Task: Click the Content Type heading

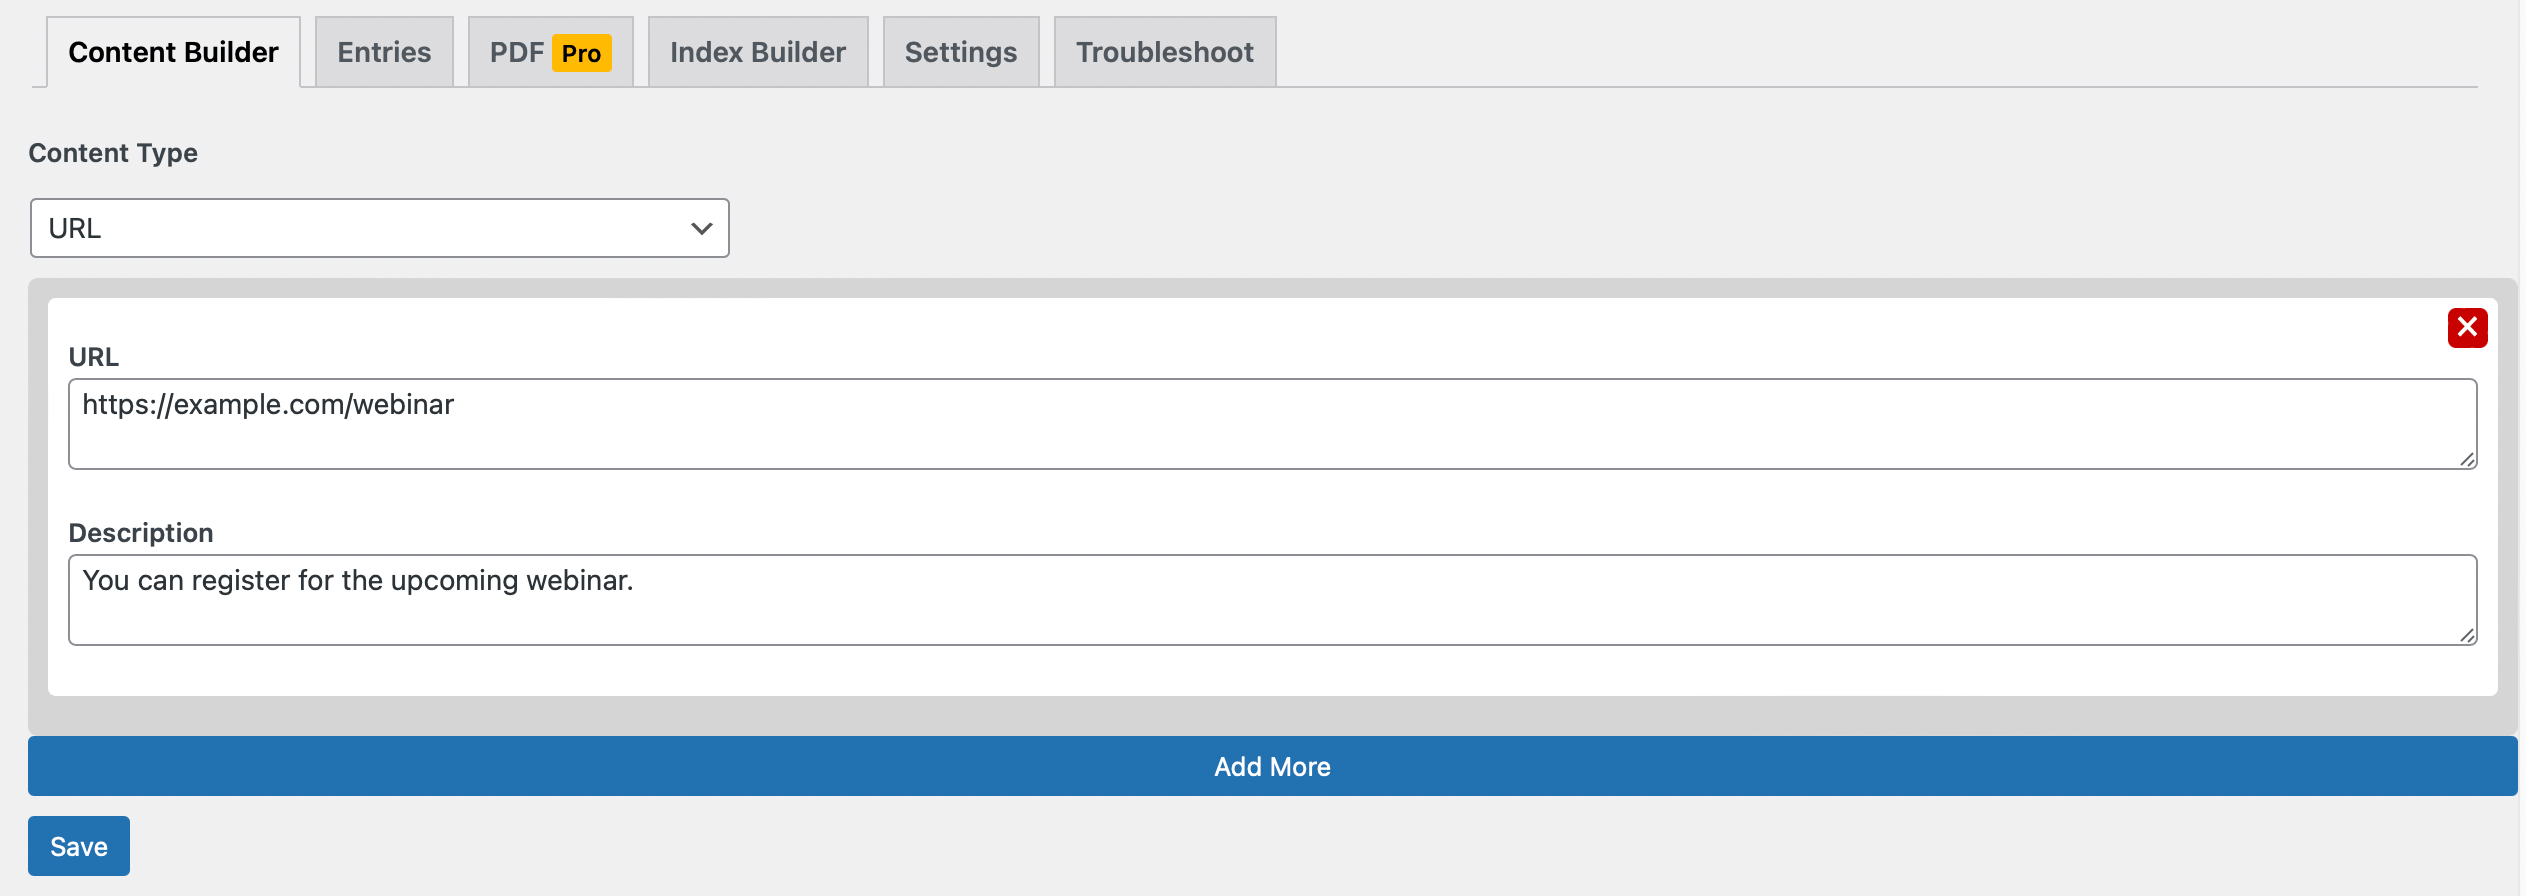Action: click(113, 153)
